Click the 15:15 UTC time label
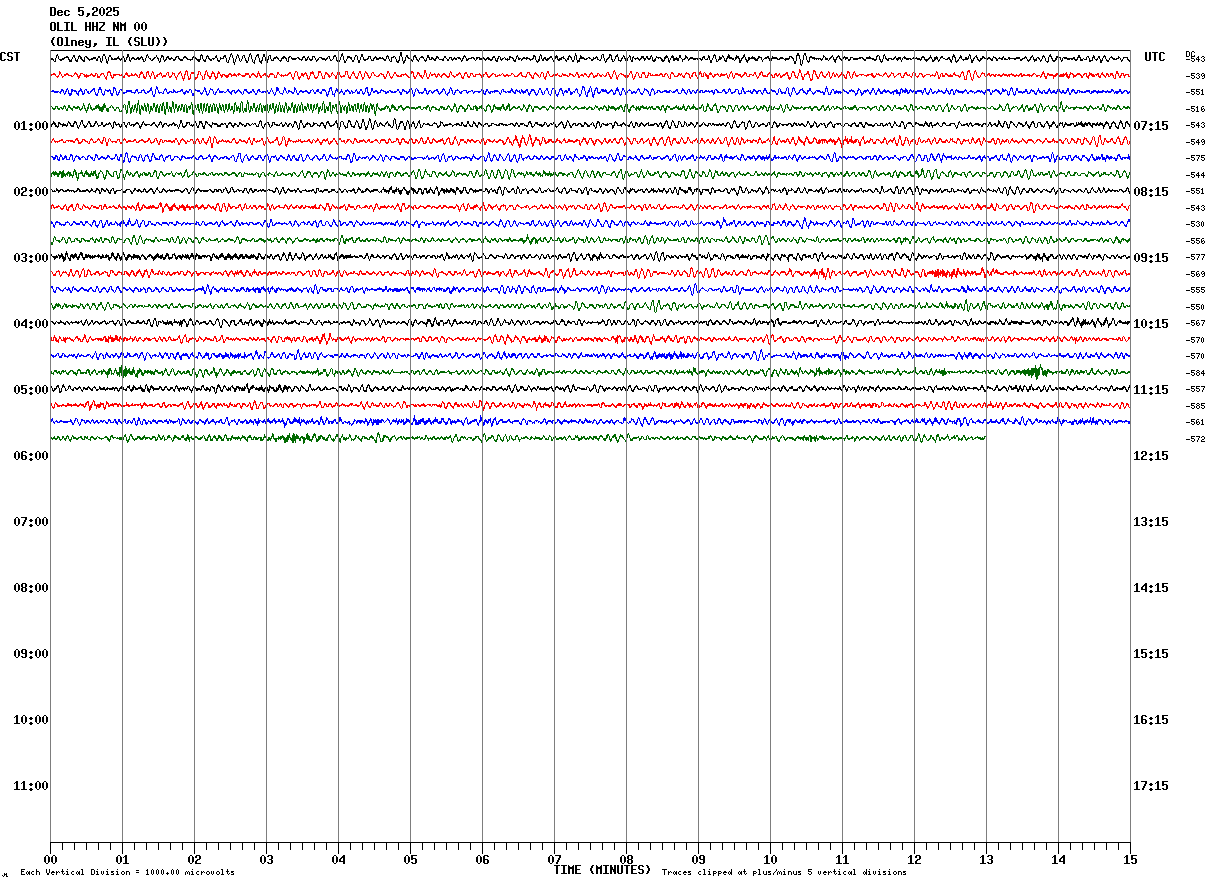This screenshot has height=886, width=1210. (x=1152, y=654)
